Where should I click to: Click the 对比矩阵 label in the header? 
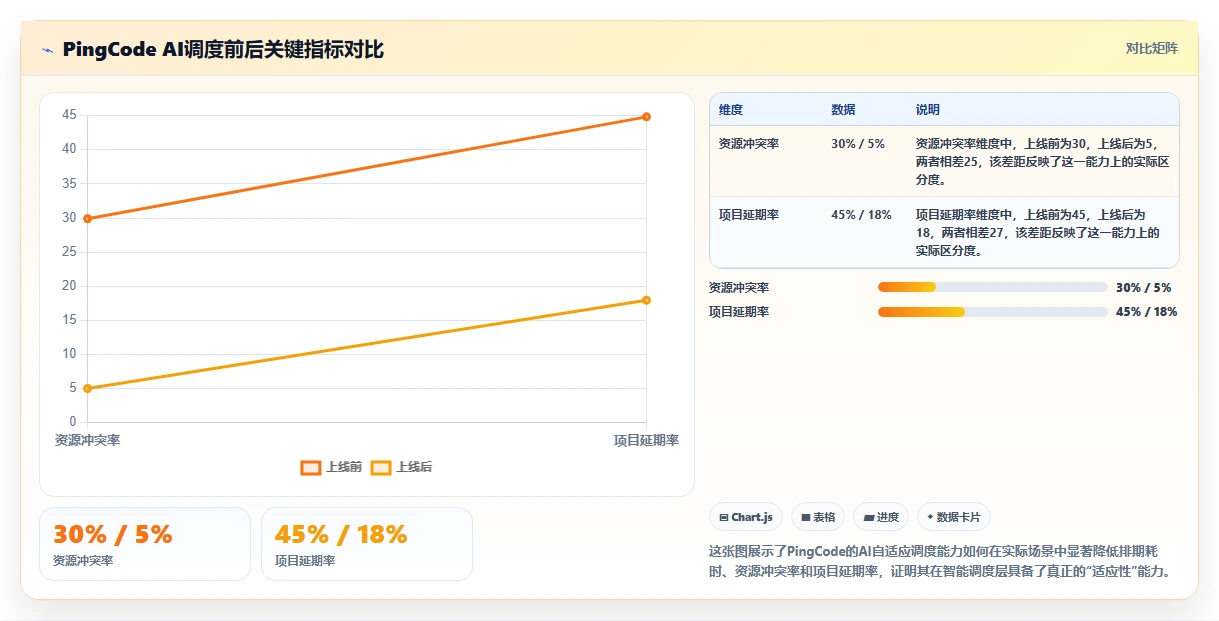click(1152, 48)
